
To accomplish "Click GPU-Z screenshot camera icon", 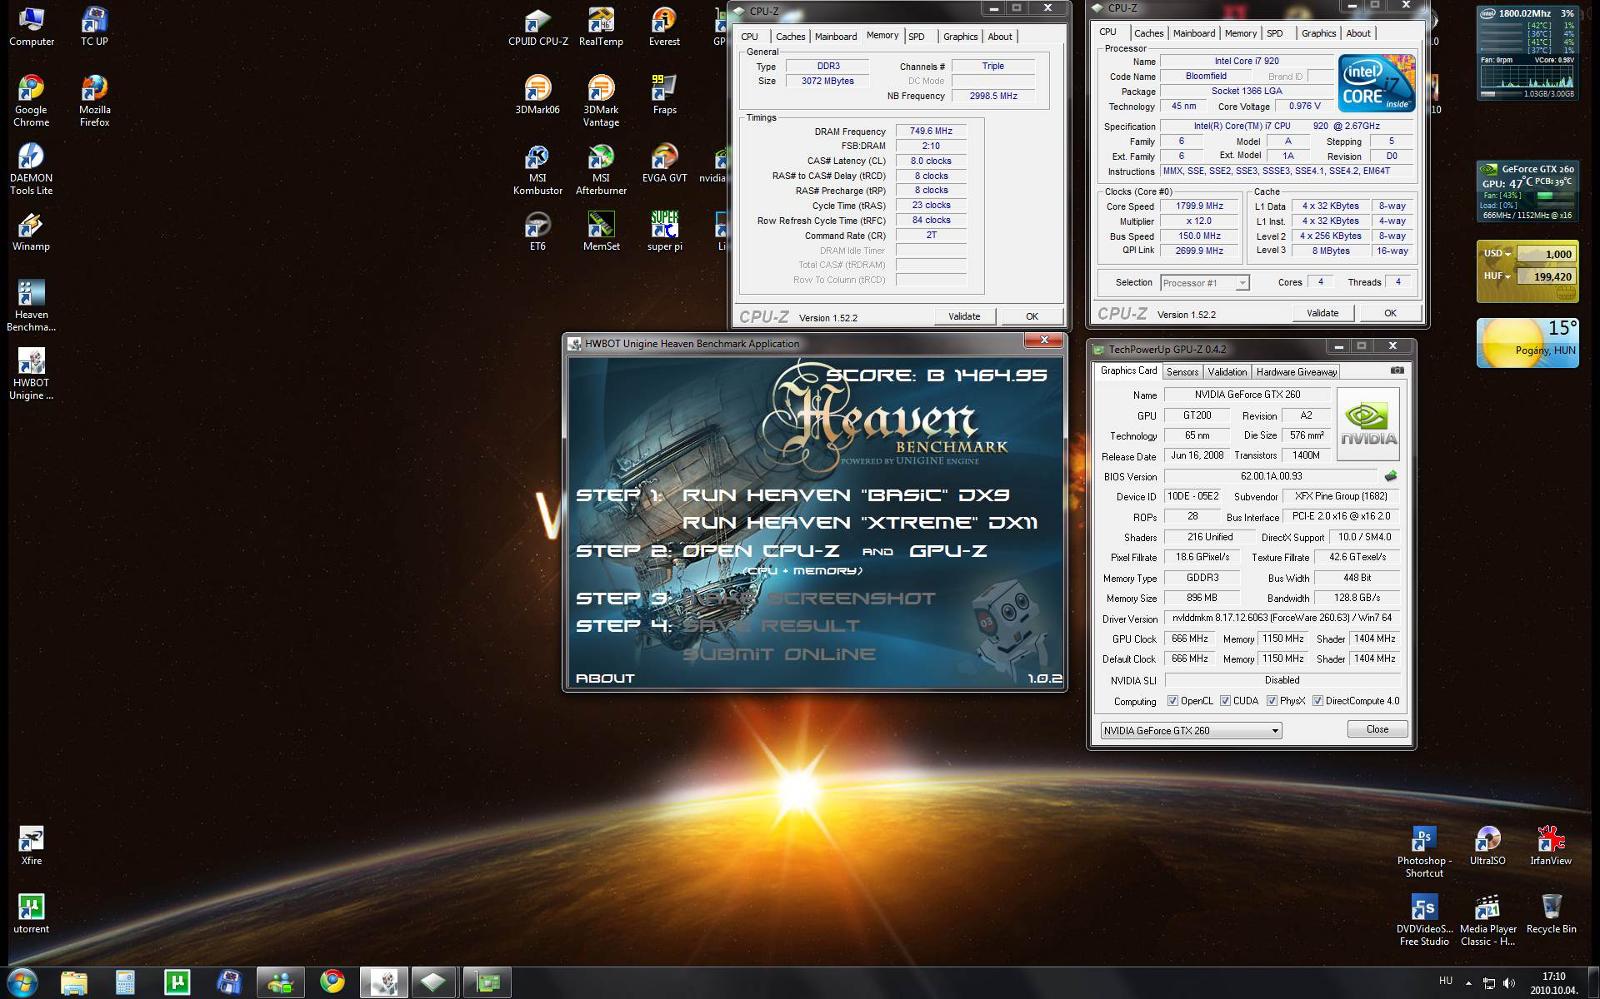I will (x=1397, y=370).
